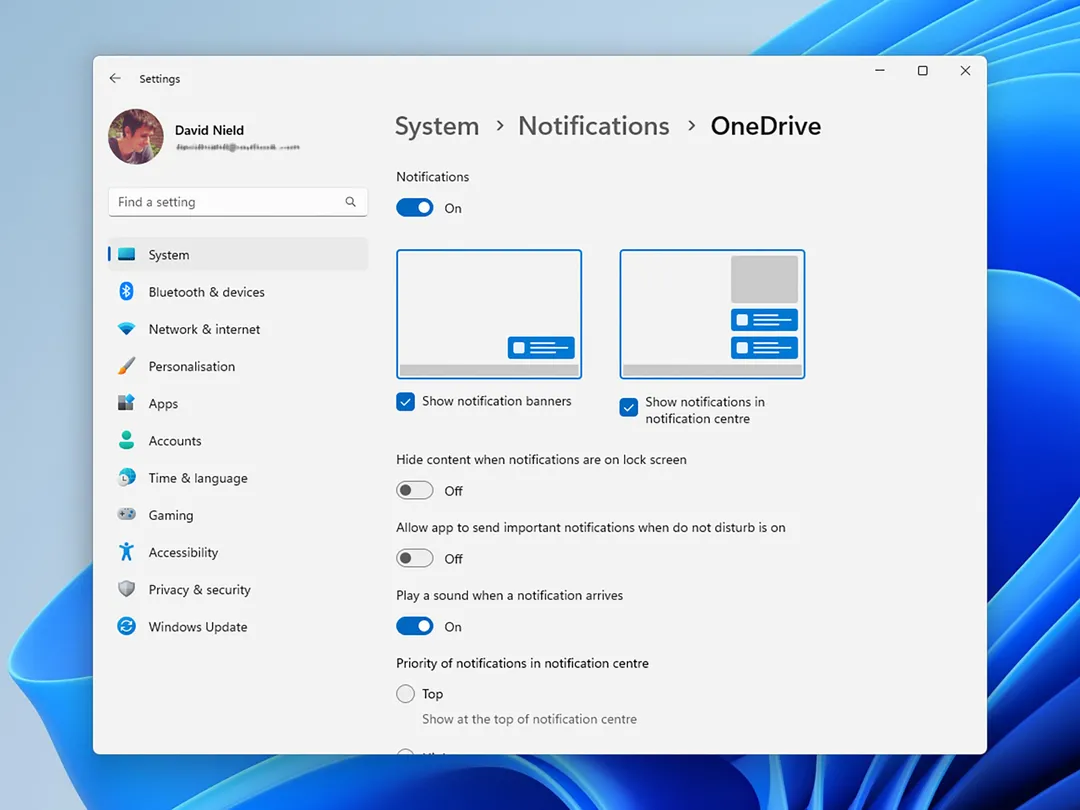The image size is (1080, 810).
Task: Click 'Show at the top of notification centre' text
Action: 529,719
